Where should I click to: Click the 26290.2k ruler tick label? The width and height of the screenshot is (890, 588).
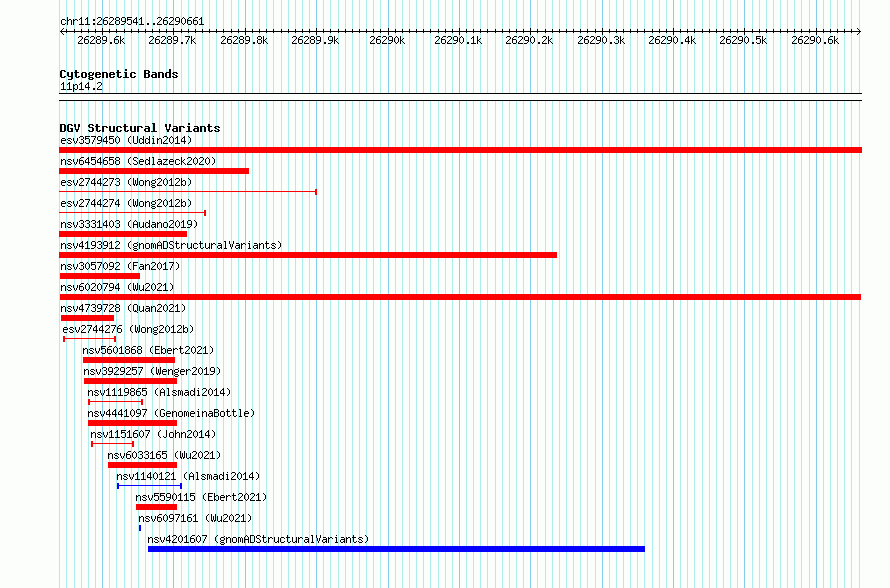click(x=529, y=40)
